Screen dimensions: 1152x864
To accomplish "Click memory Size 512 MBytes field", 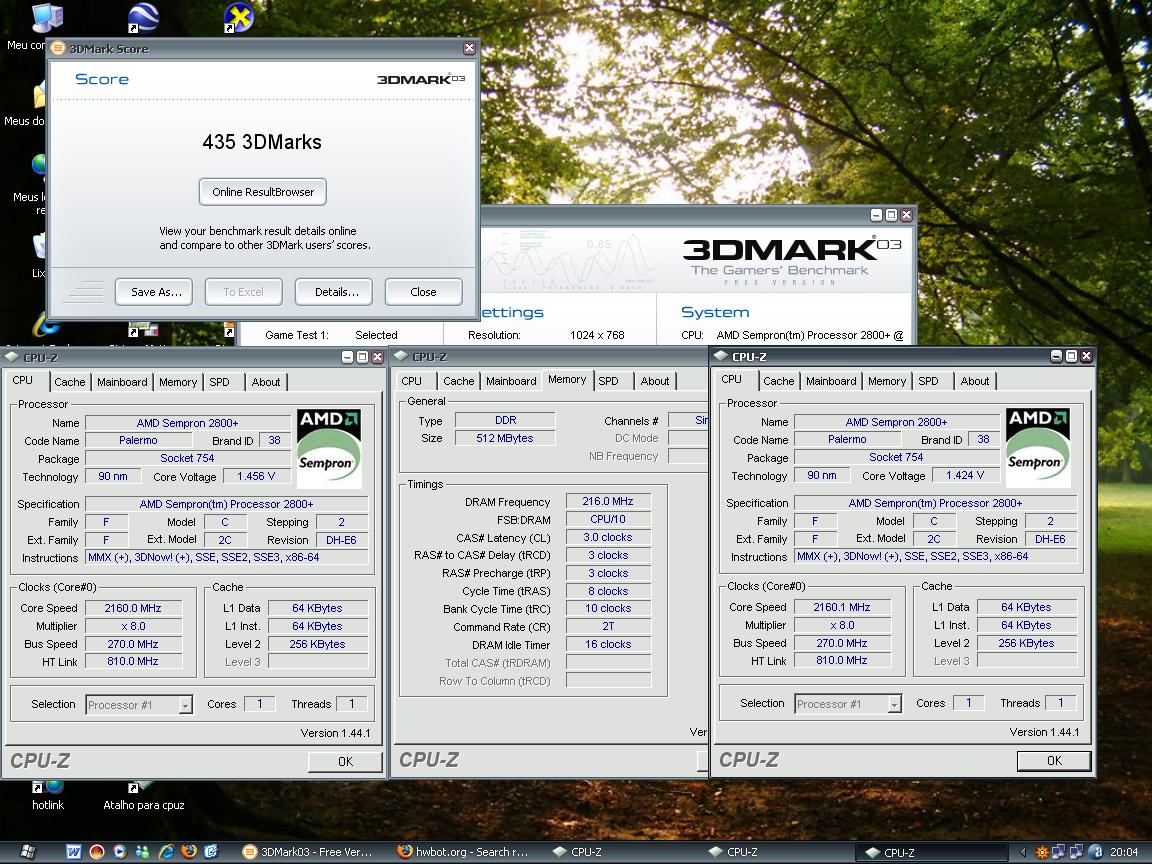I will (505, 438).
